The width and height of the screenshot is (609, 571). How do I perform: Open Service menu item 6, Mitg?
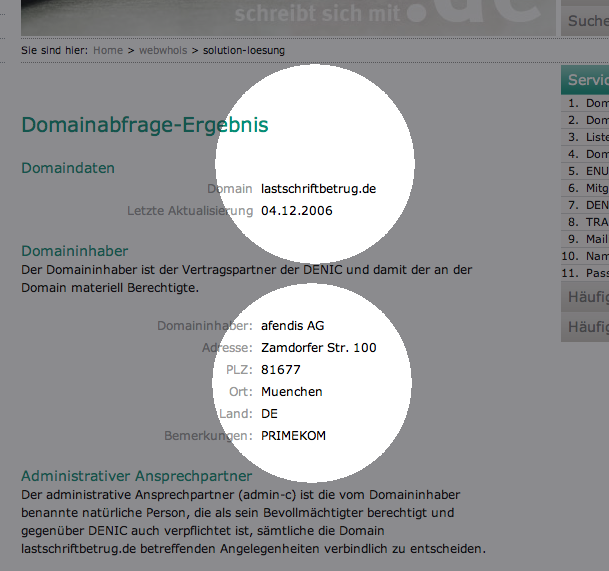coord(585,188)
